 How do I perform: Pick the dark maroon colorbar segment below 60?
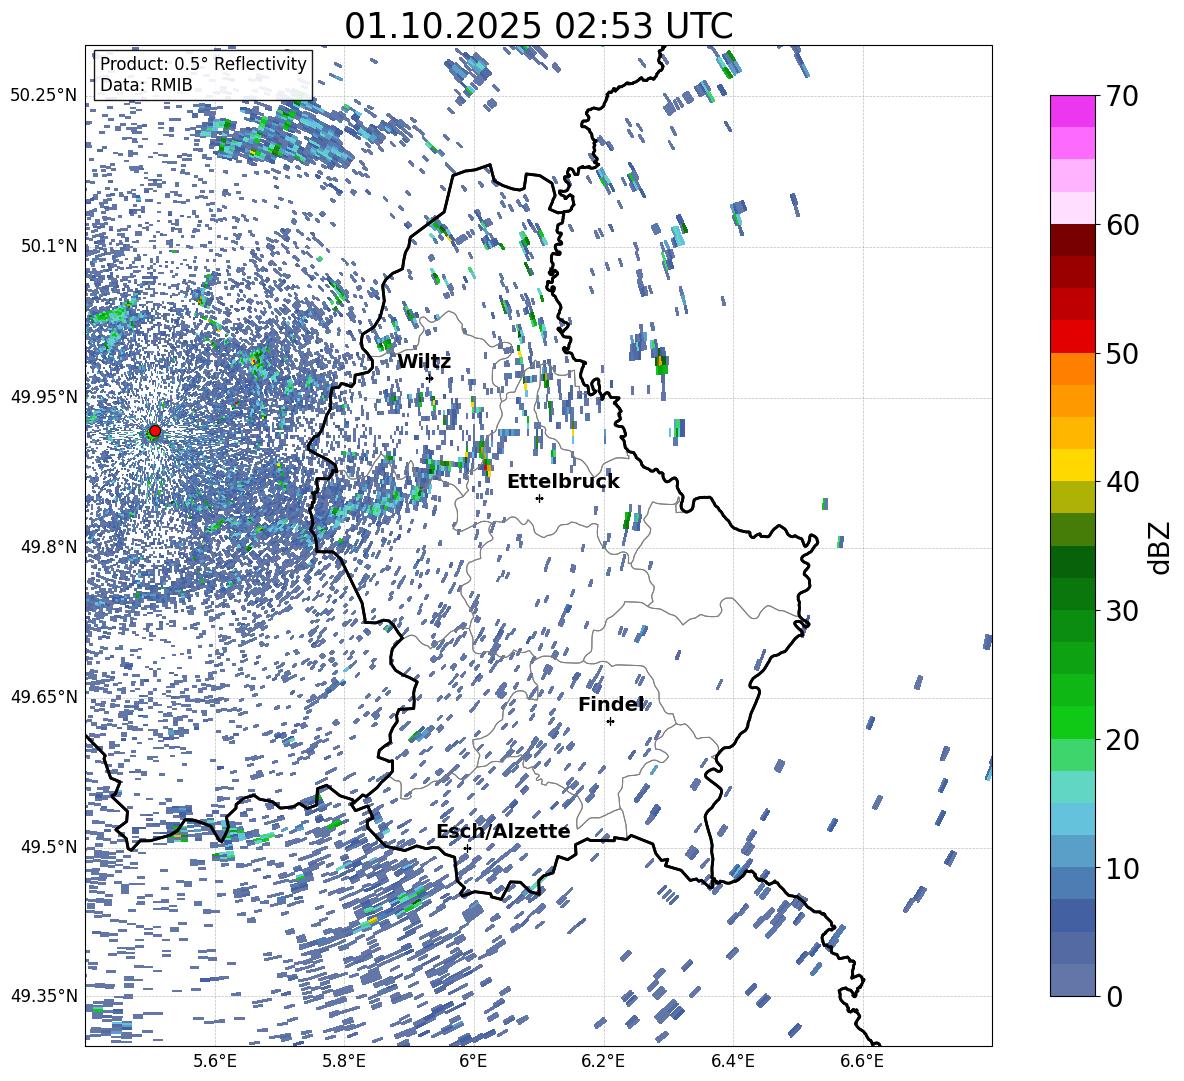click(1072, 240)
